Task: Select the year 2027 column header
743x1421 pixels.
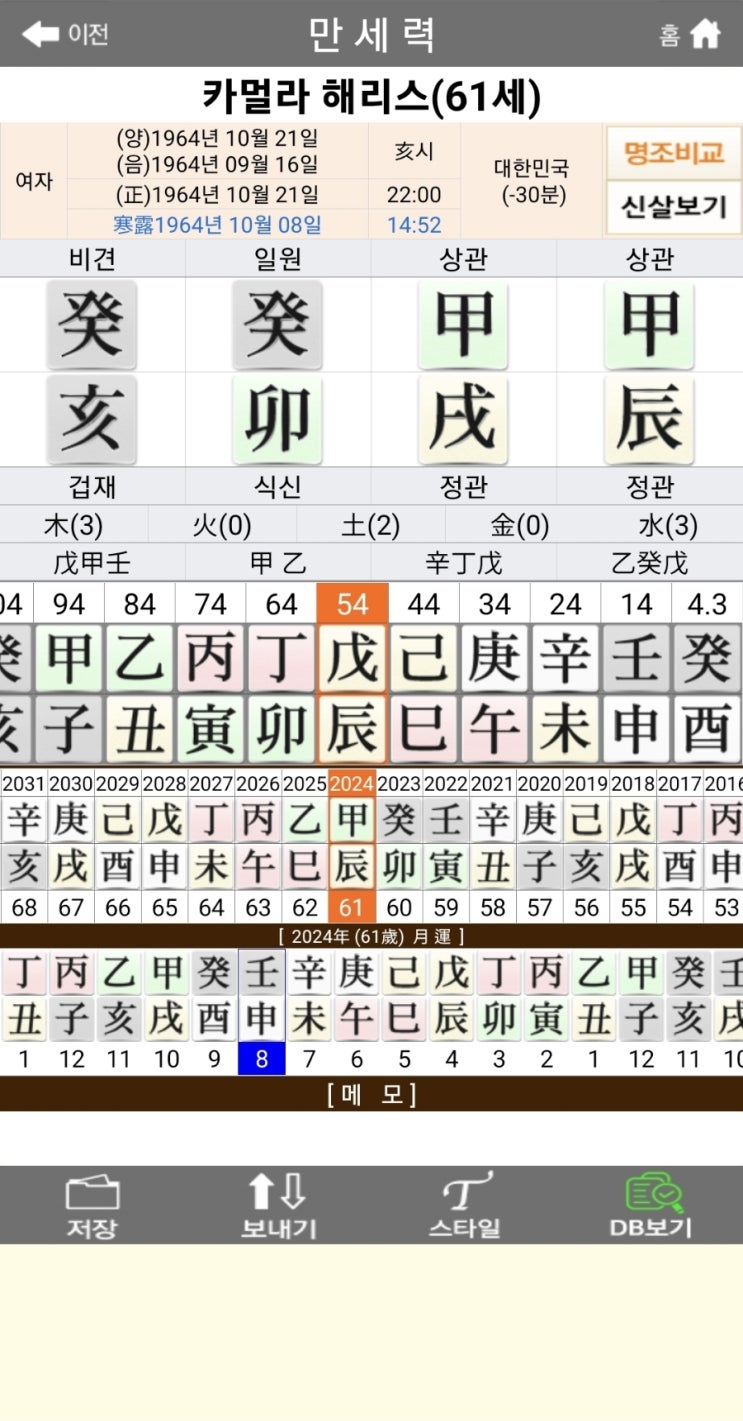Action: [211, 783]
